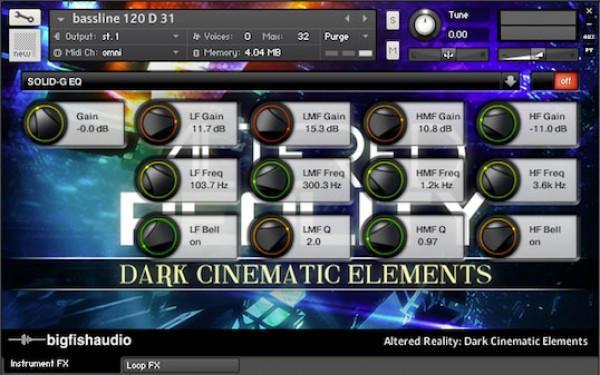Click the 15.3 dB LMF Gain value
This screenshot has width=600, height=375.
(x=322, y=129)
